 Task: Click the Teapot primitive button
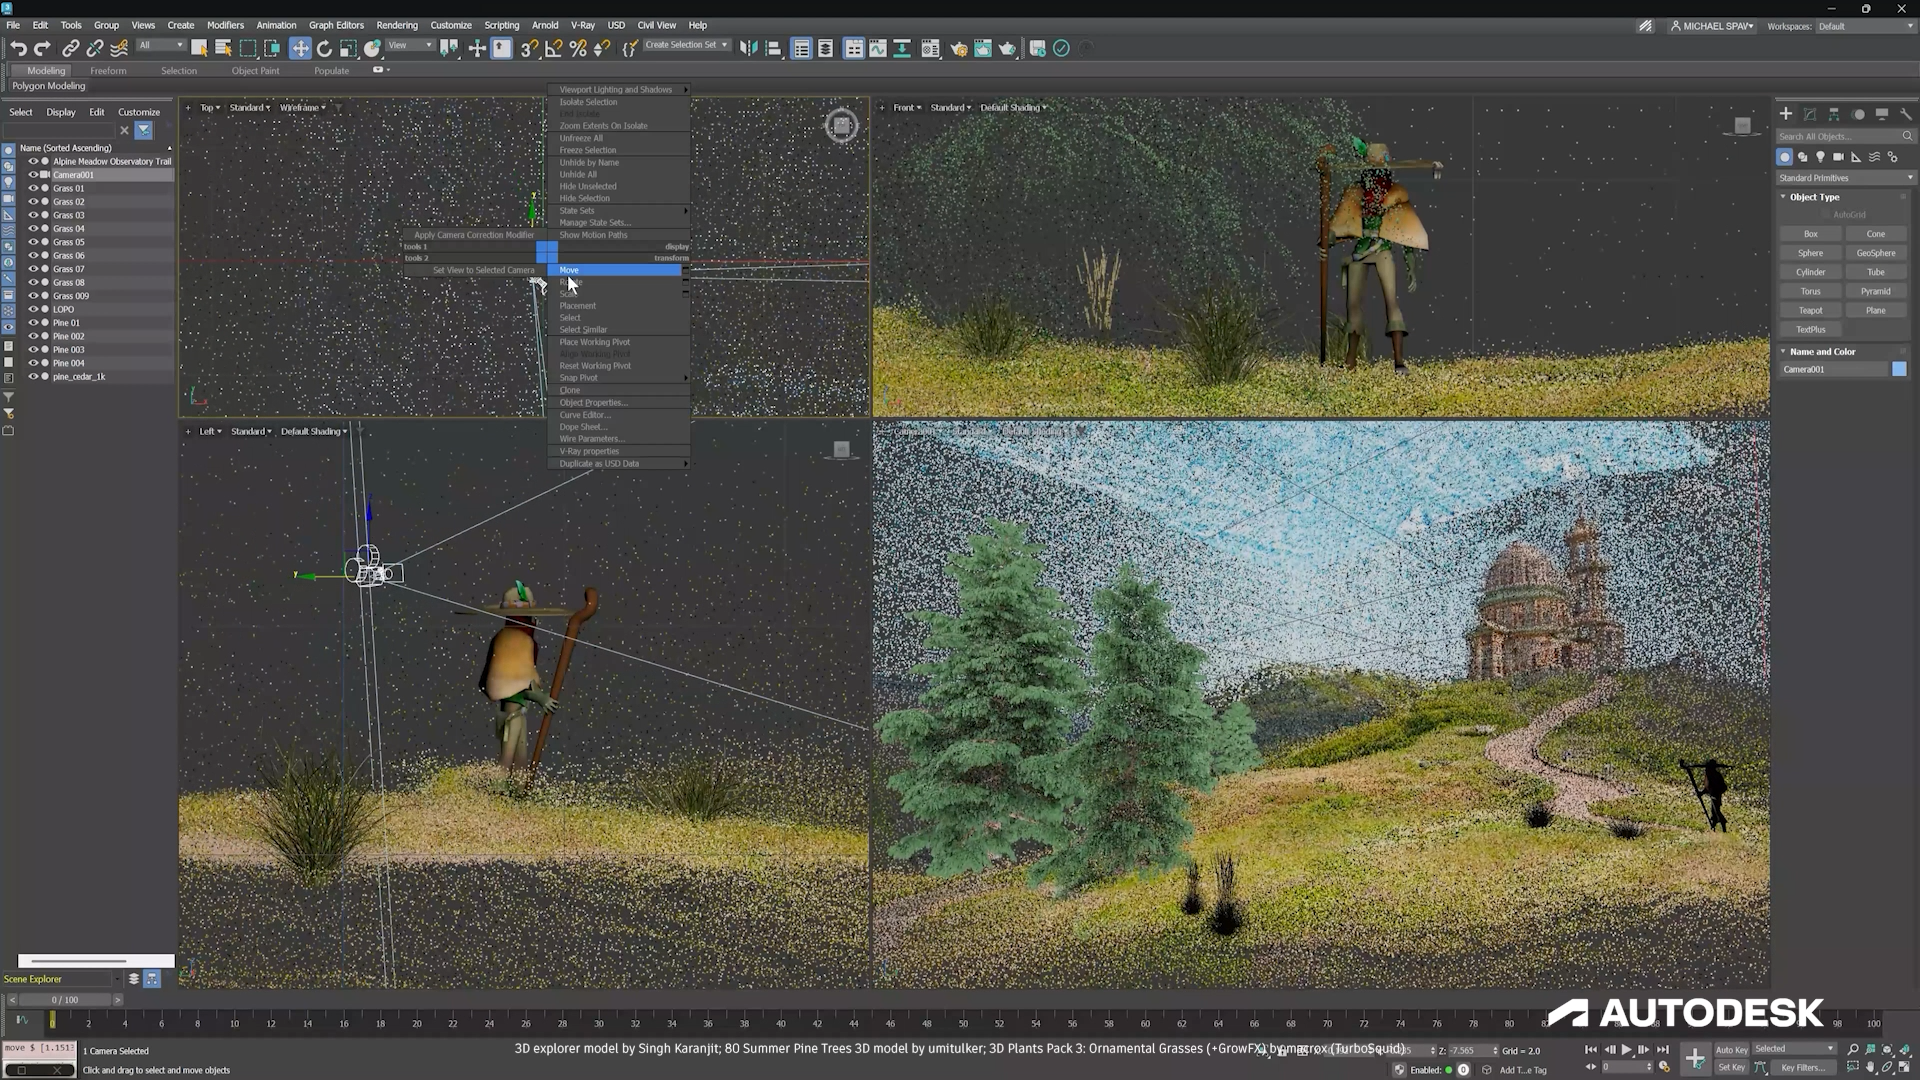tap(1810, 311)
